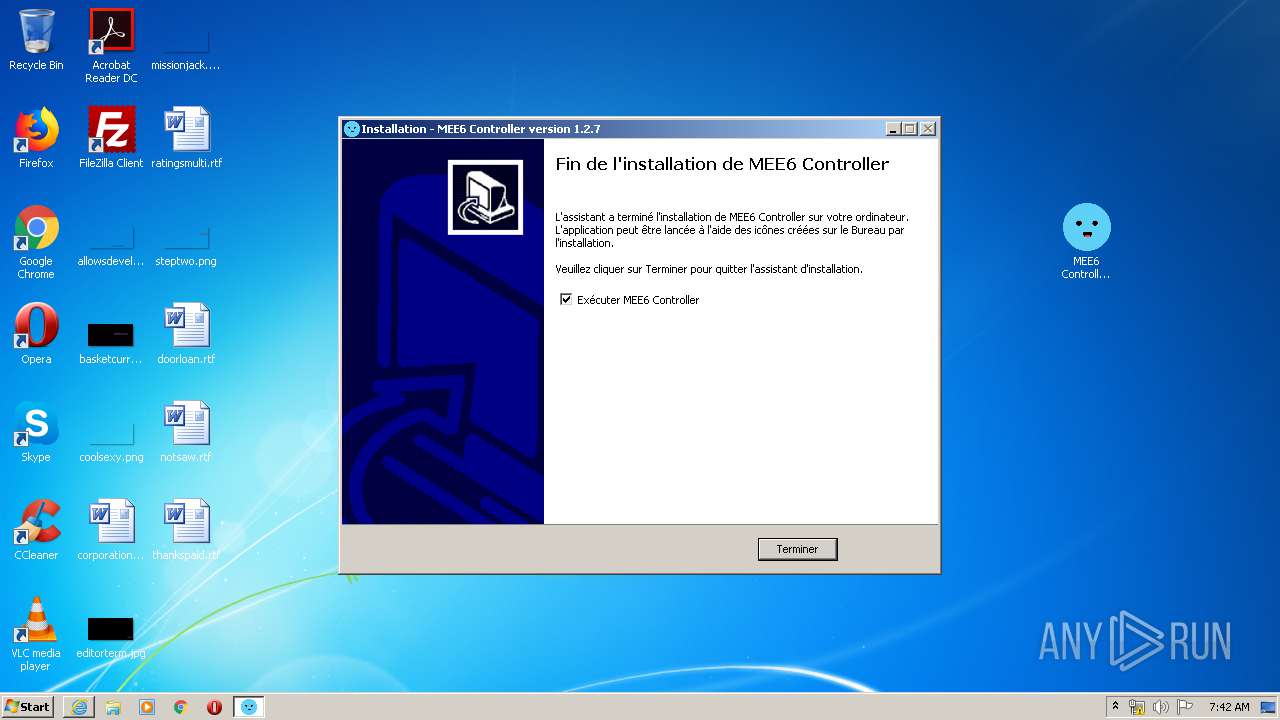Click the MEE6 installer taskbar button

click(249, 707)
